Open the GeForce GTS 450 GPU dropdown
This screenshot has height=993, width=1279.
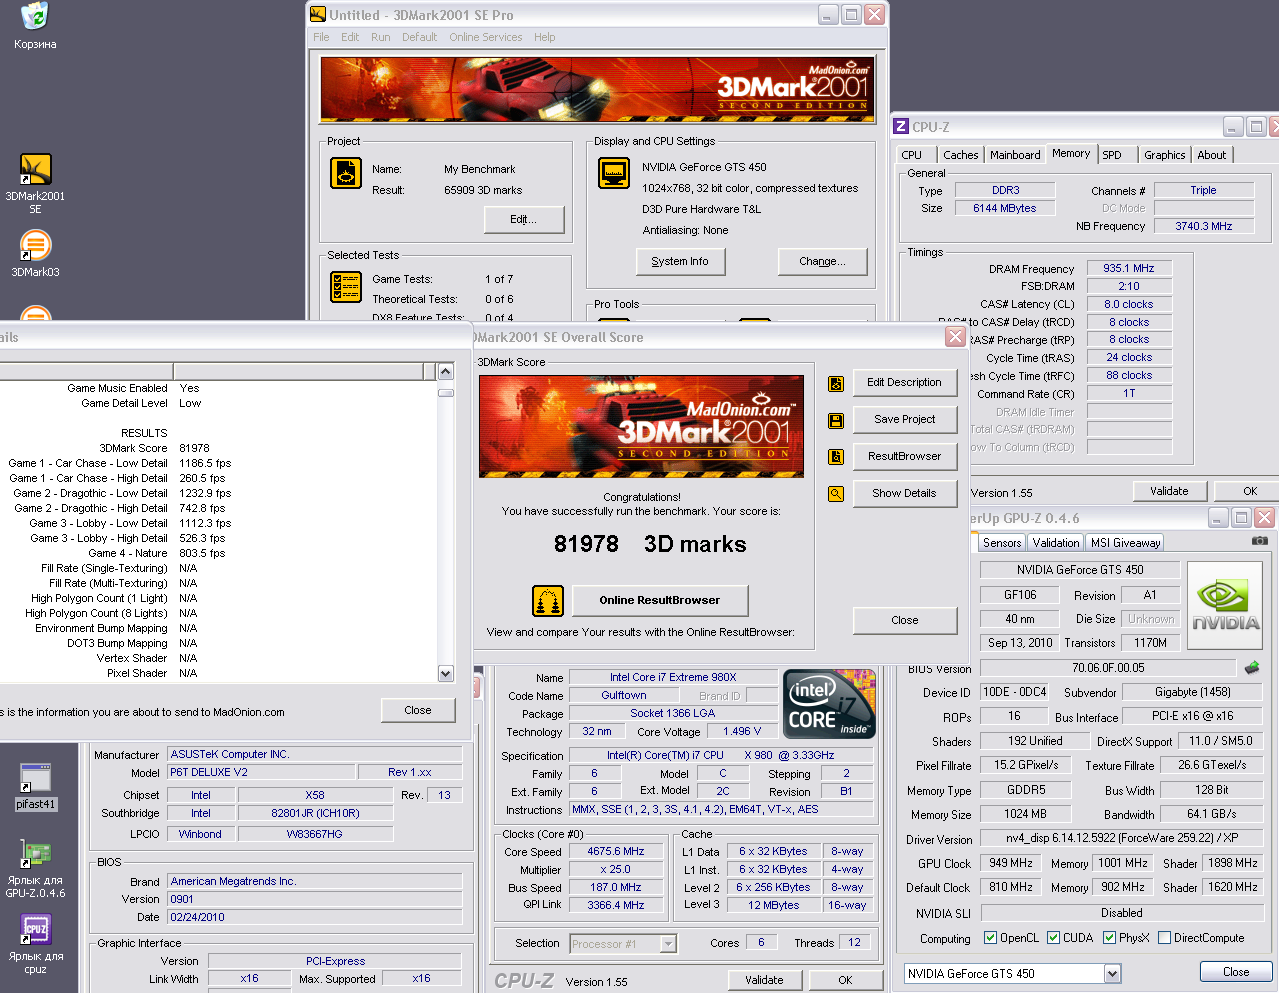point(1112,974)
